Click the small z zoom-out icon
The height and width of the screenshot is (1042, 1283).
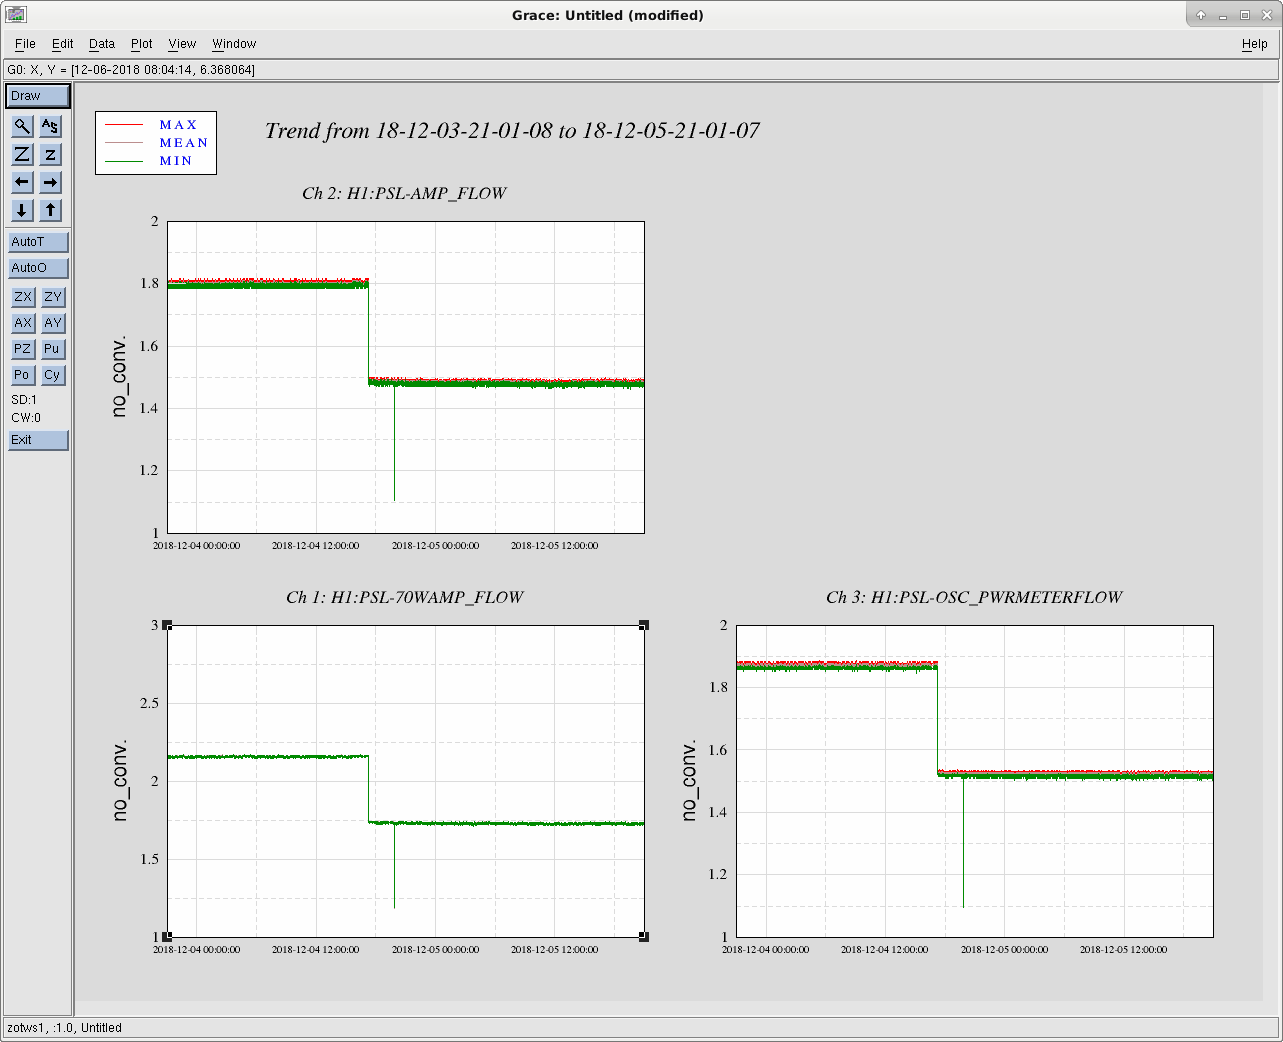coord(50,154)
